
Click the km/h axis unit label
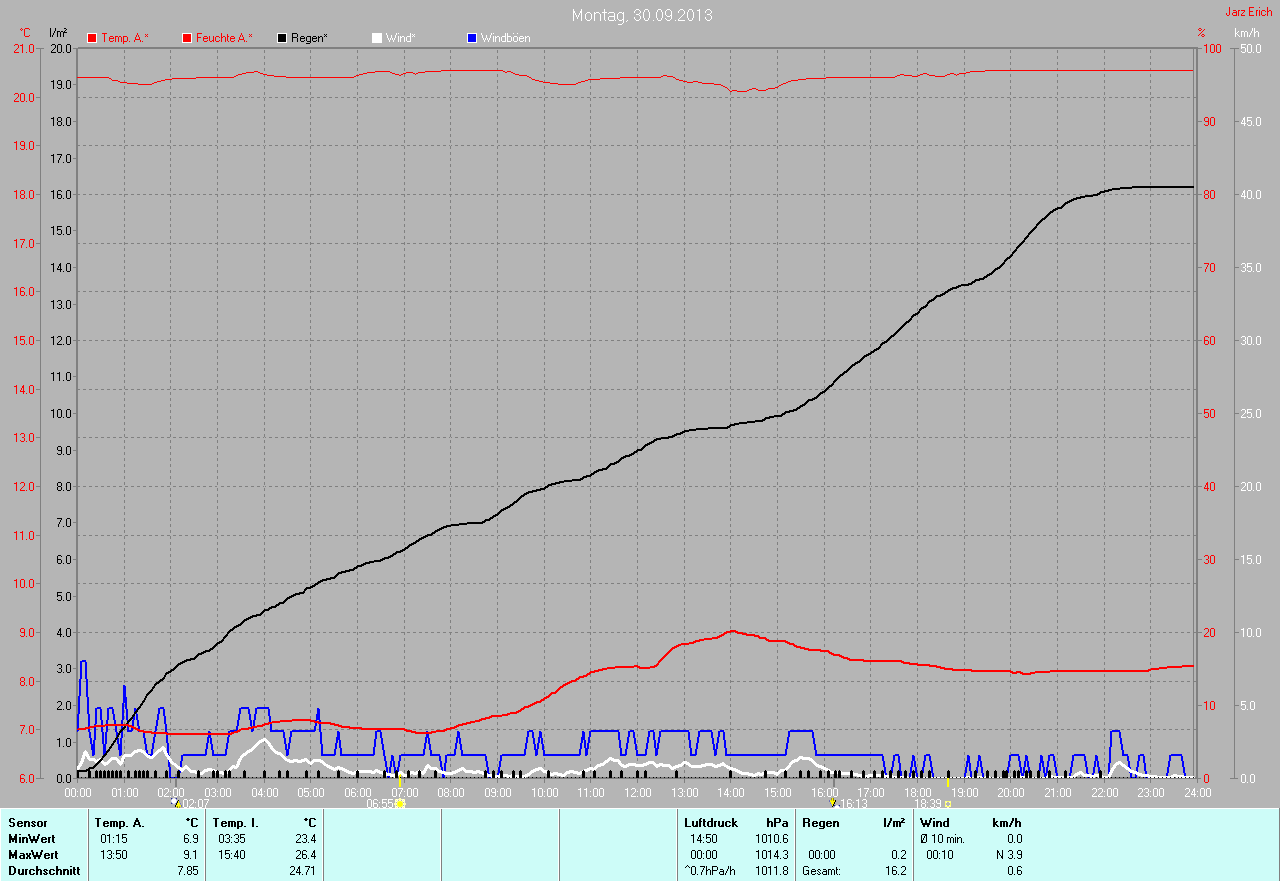tap(1246, 33)
